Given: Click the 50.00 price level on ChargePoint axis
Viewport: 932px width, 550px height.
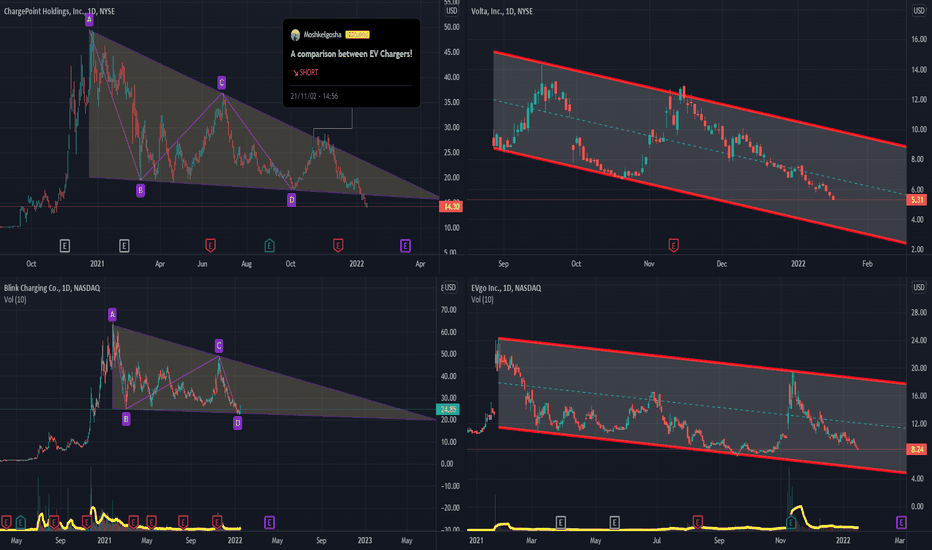Looking at the screenshot, I should (451, 27).
